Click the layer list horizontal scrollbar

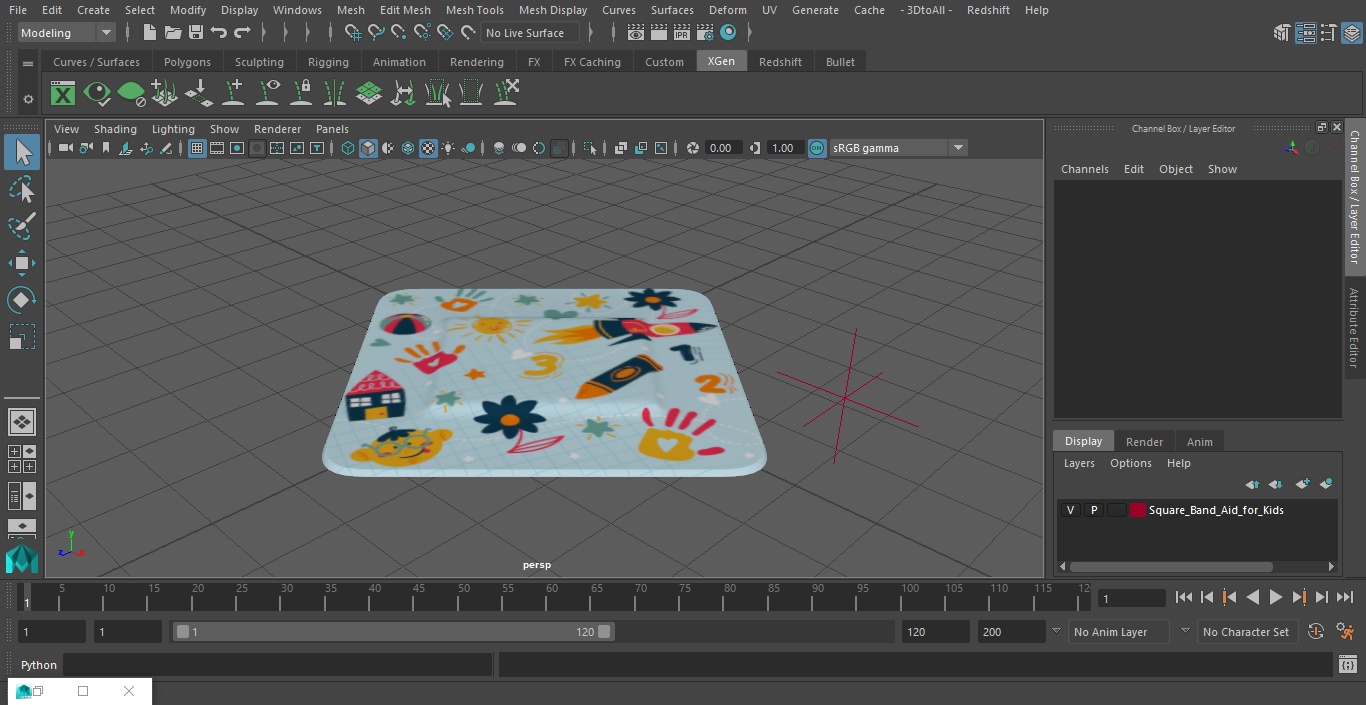pos(1172,566)
